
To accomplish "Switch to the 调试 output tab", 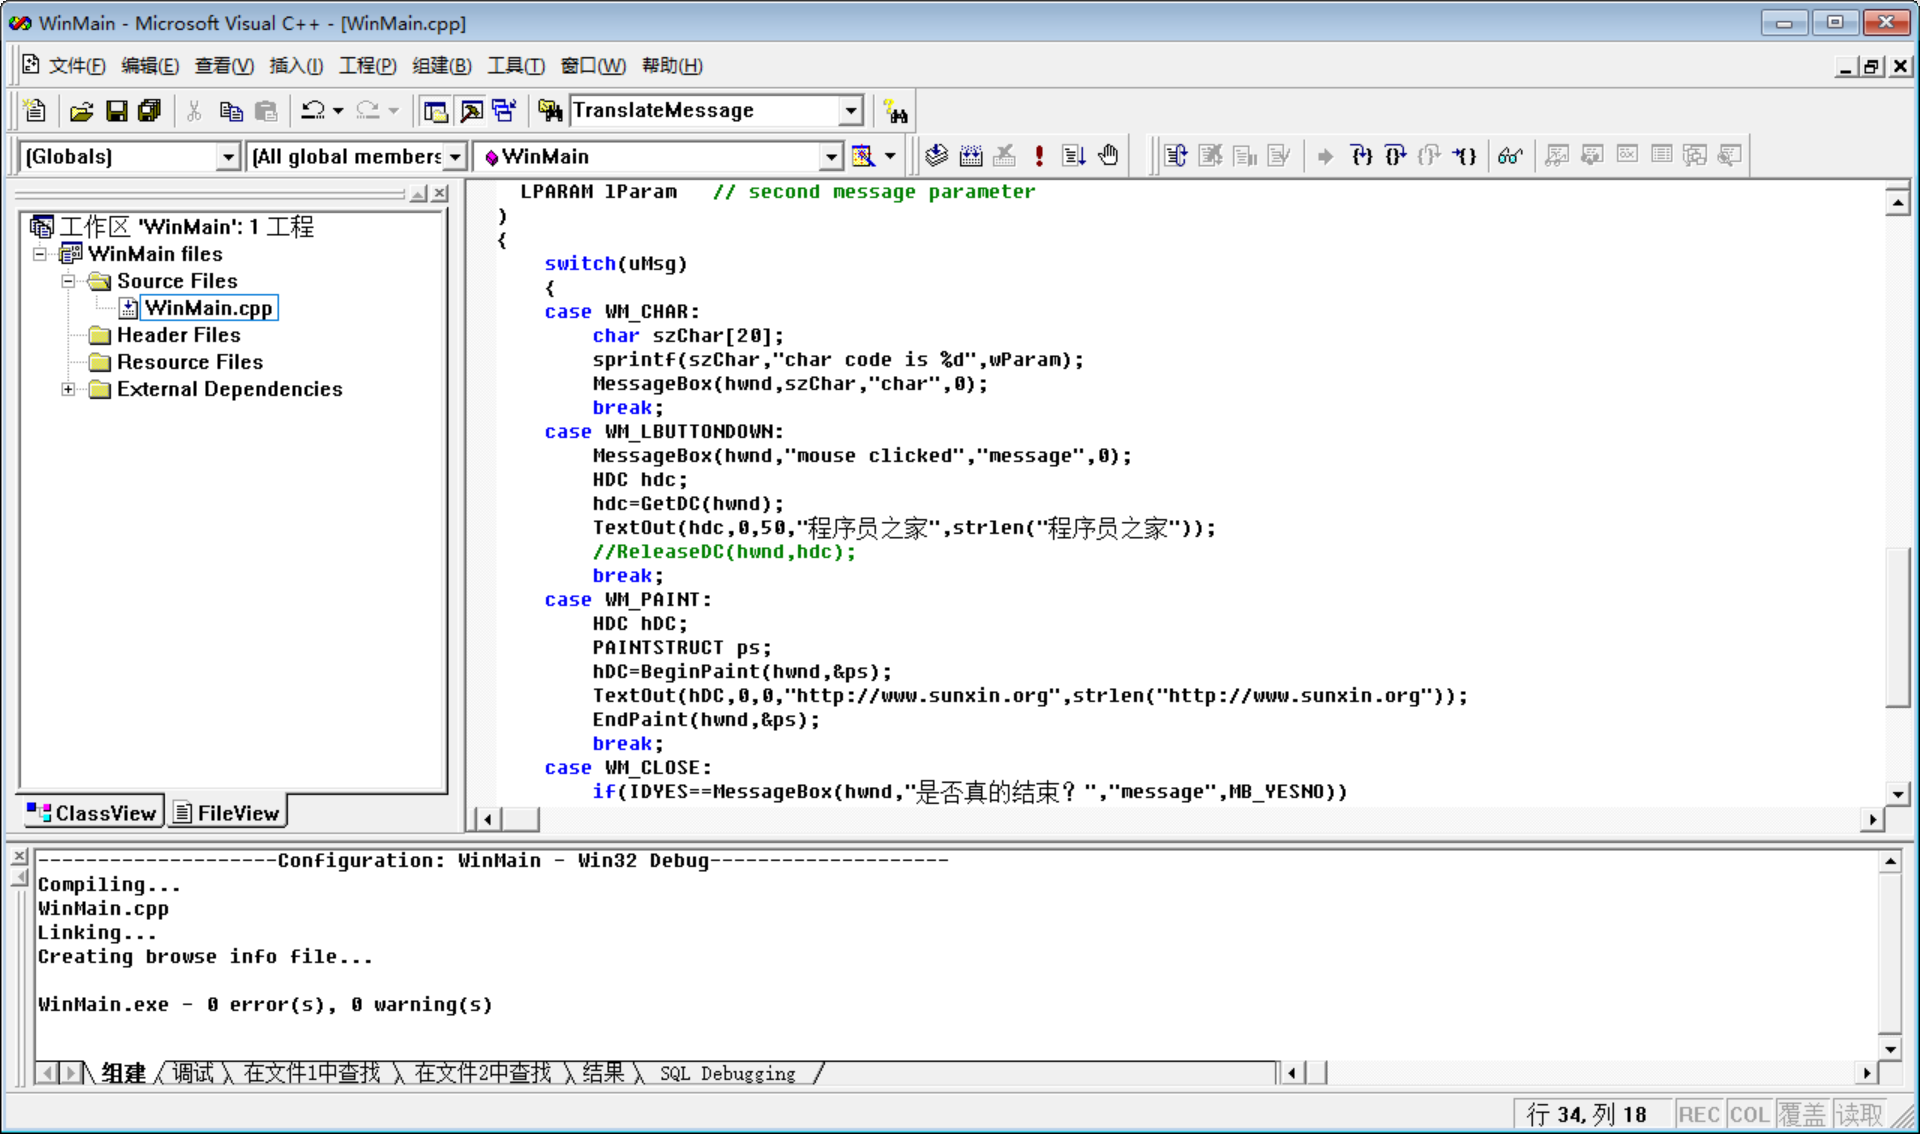I will tap(192, 1073).
